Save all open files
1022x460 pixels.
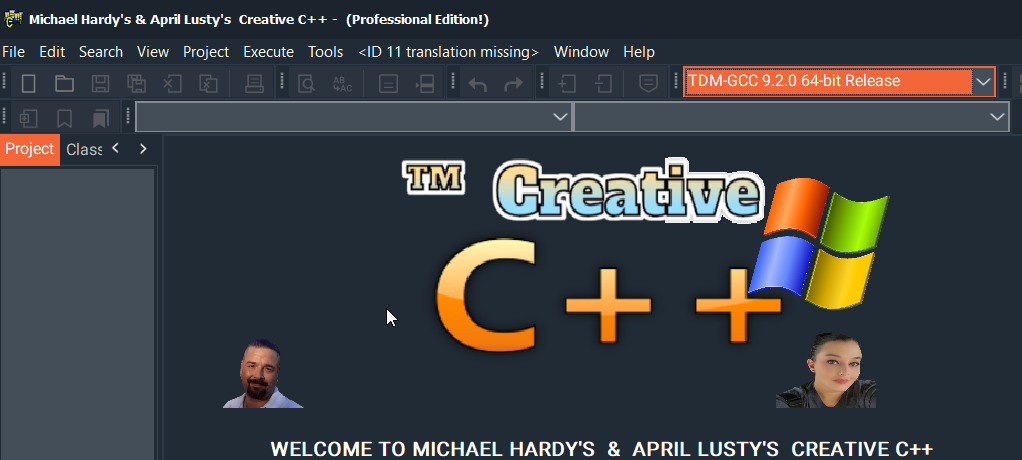[136, 83]
